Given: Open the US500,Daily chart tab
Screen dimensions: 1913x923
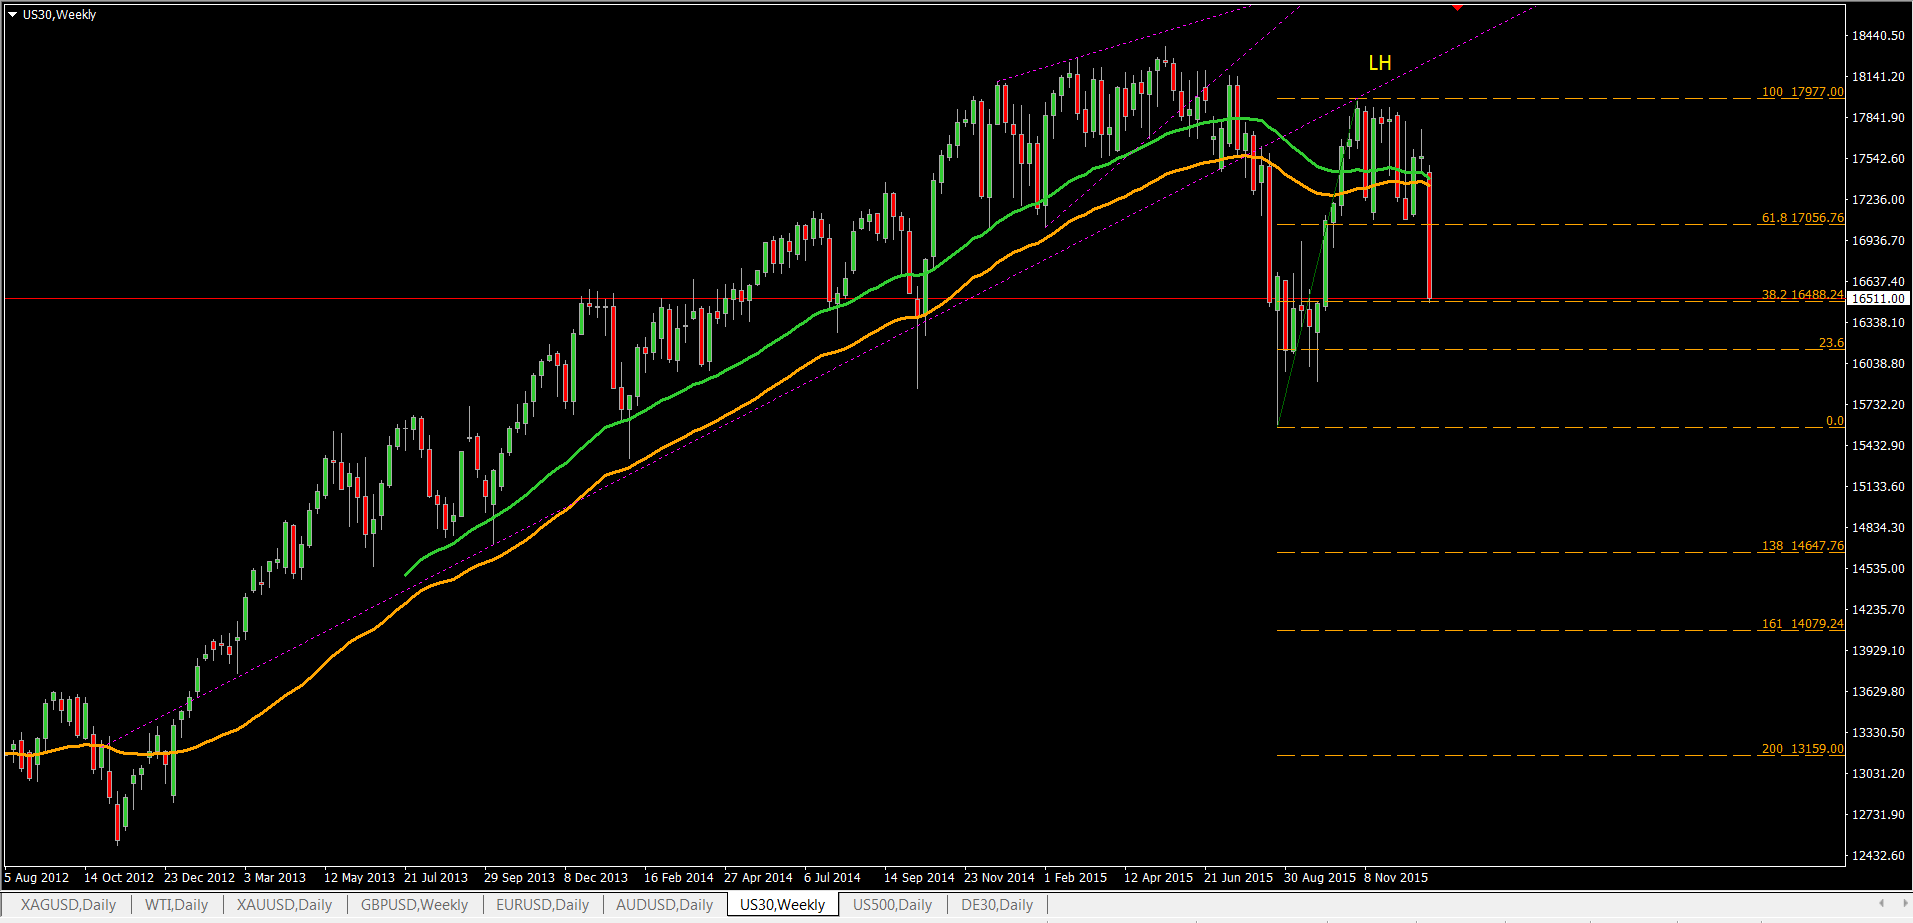Looking at the screenshot, I should 892,905.
